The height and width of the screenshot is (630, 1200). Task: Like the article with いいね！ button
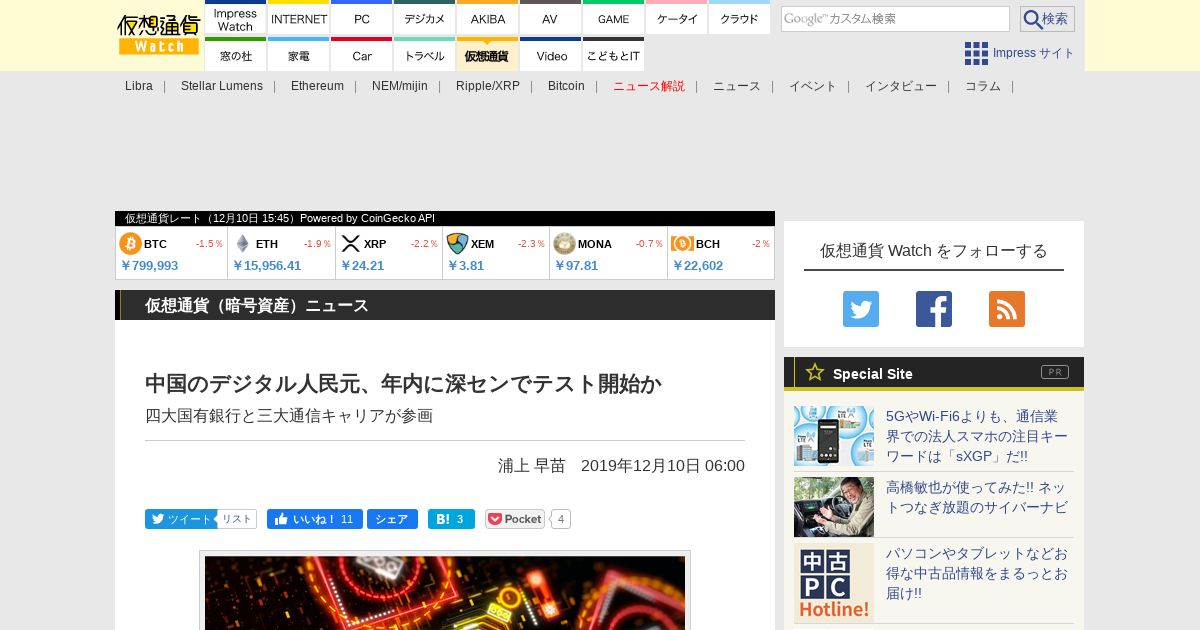[x=314, y=519]
